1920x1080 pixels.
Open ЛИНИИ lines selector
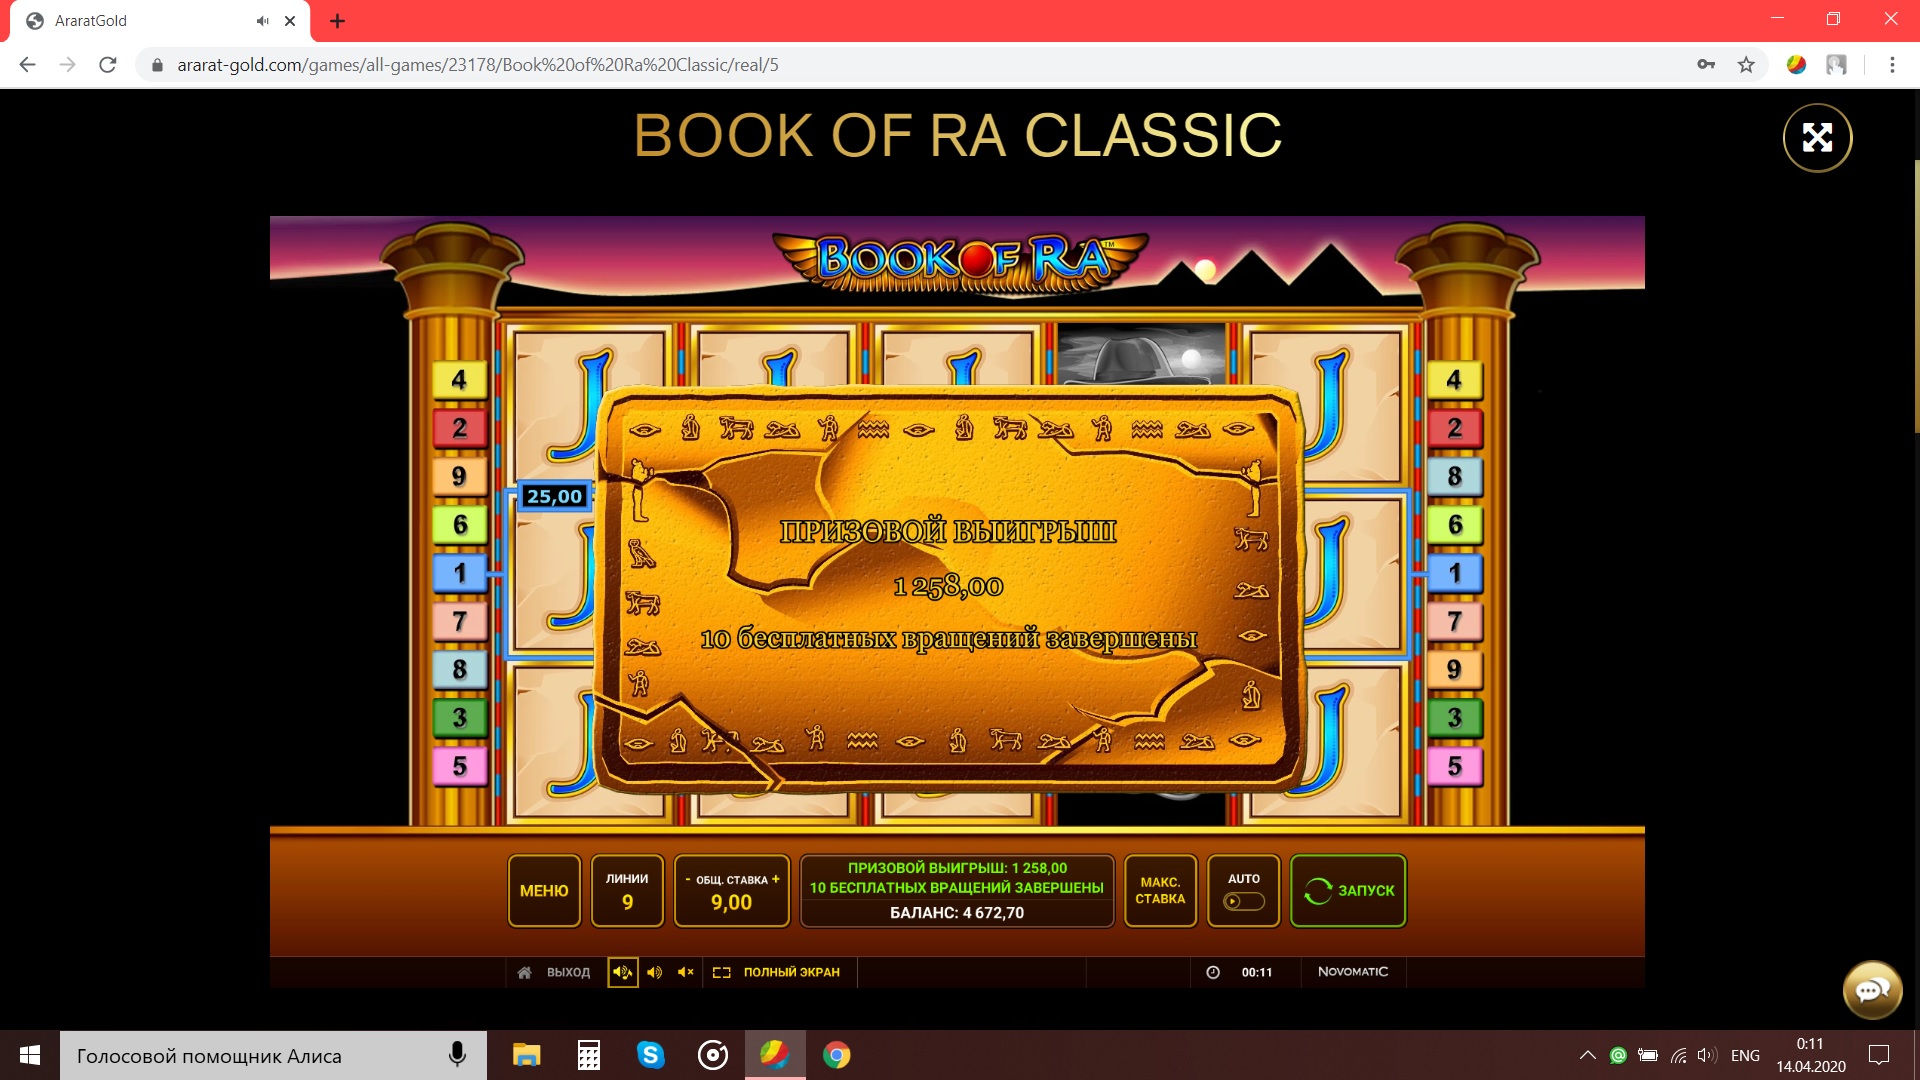click(627, 890)
